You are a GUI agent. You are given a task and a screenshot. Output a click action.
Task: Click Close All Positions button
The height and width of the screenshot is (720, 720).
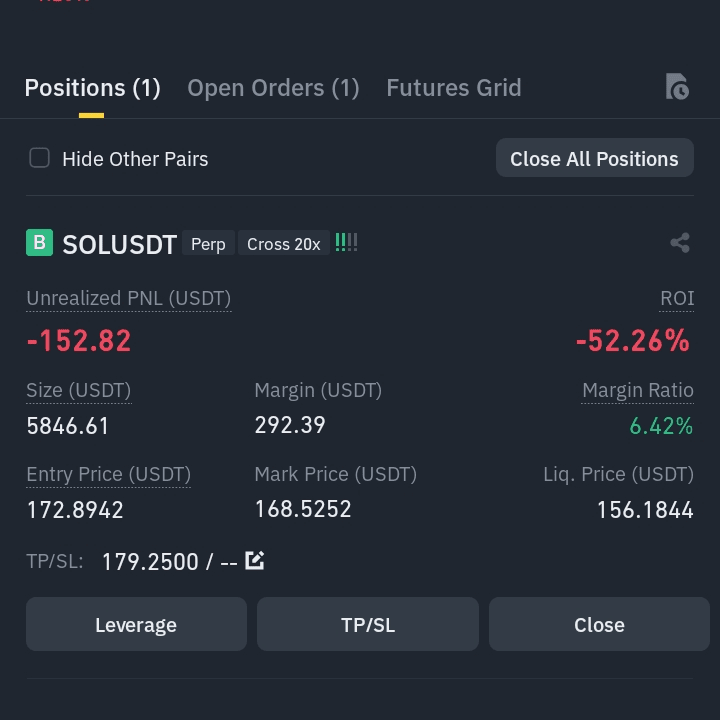(x=595, y=158)
